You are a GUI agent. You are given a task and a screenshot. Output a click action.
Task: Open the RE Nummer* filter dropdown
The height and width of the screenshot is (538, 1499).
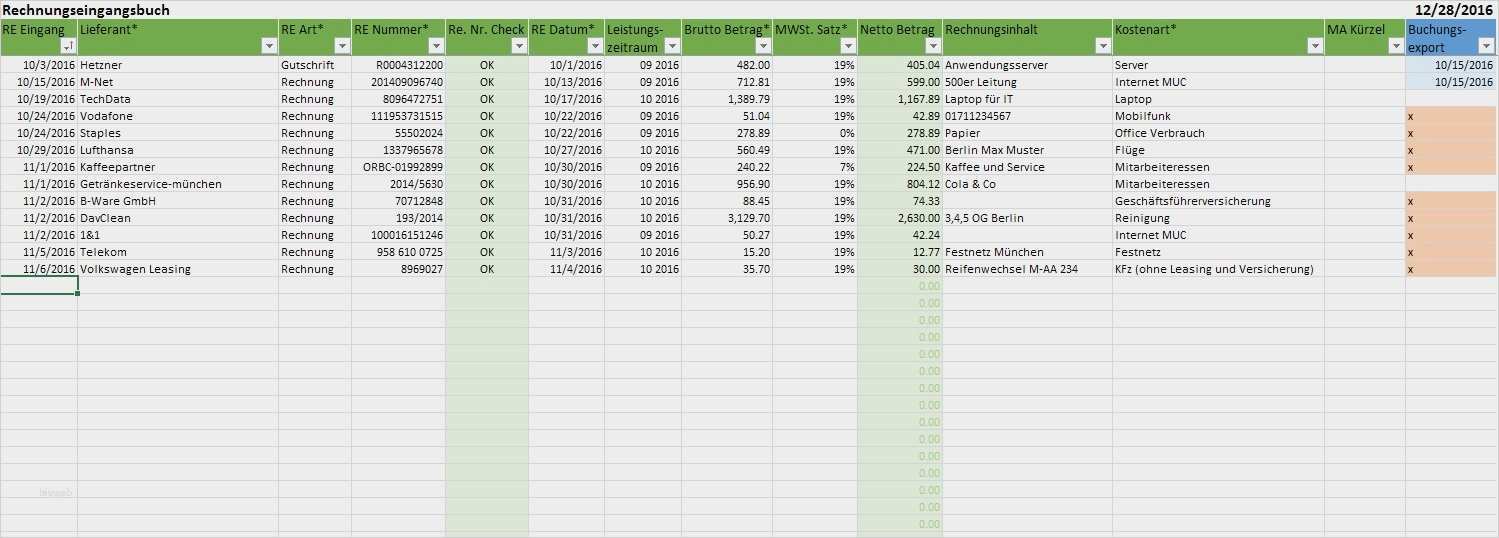tap(436, 46)
